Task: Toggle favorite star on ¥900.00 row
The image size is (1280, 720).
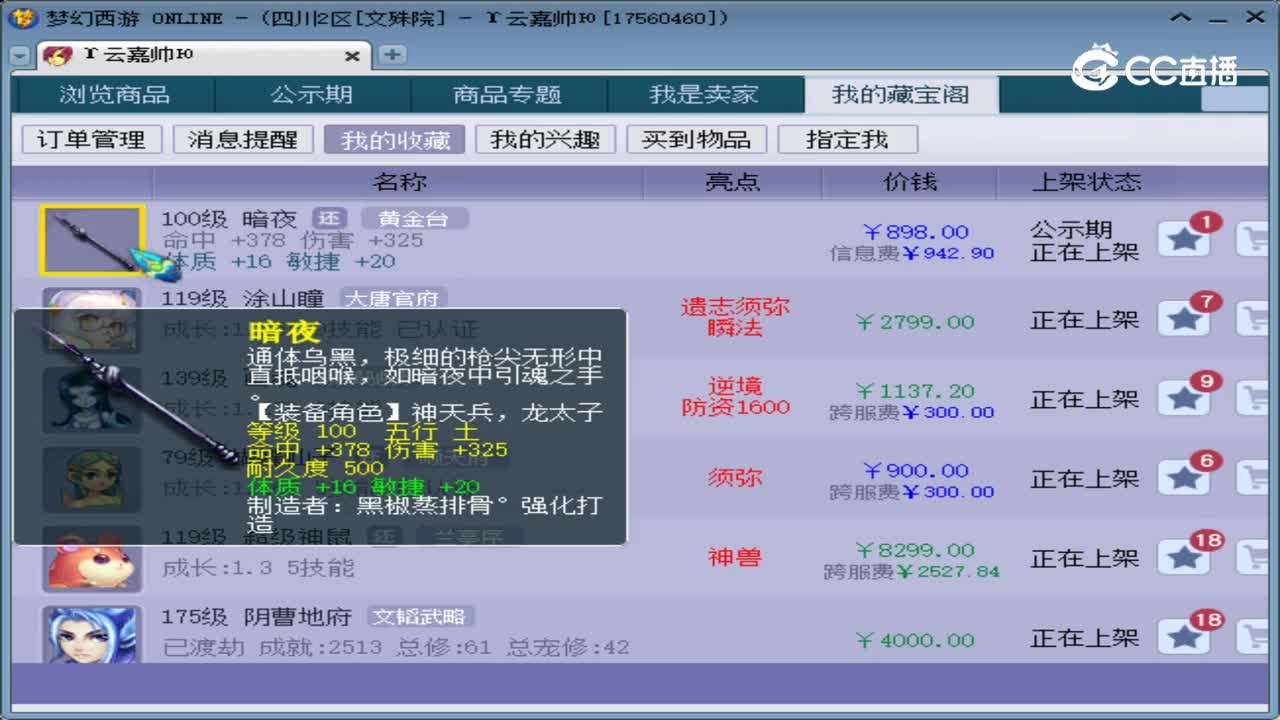Action: point(1184,478)
